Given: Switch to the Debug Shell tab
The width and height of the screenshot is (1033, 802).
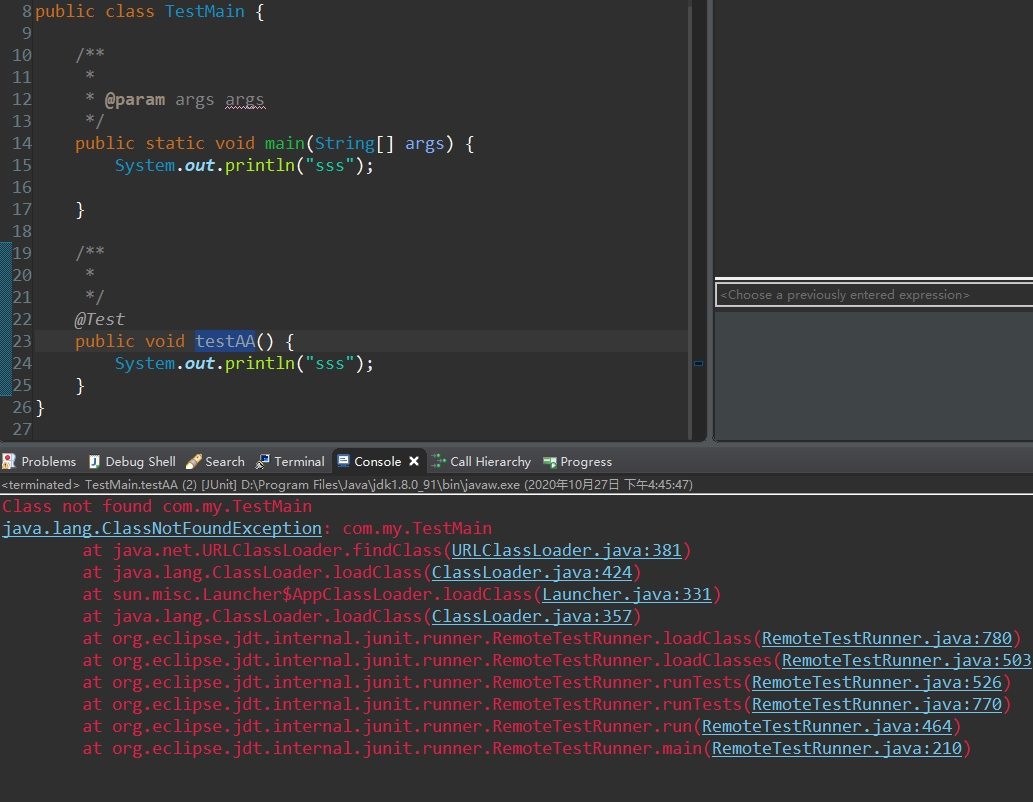Looking at the screenshot, I should point(132,461).
